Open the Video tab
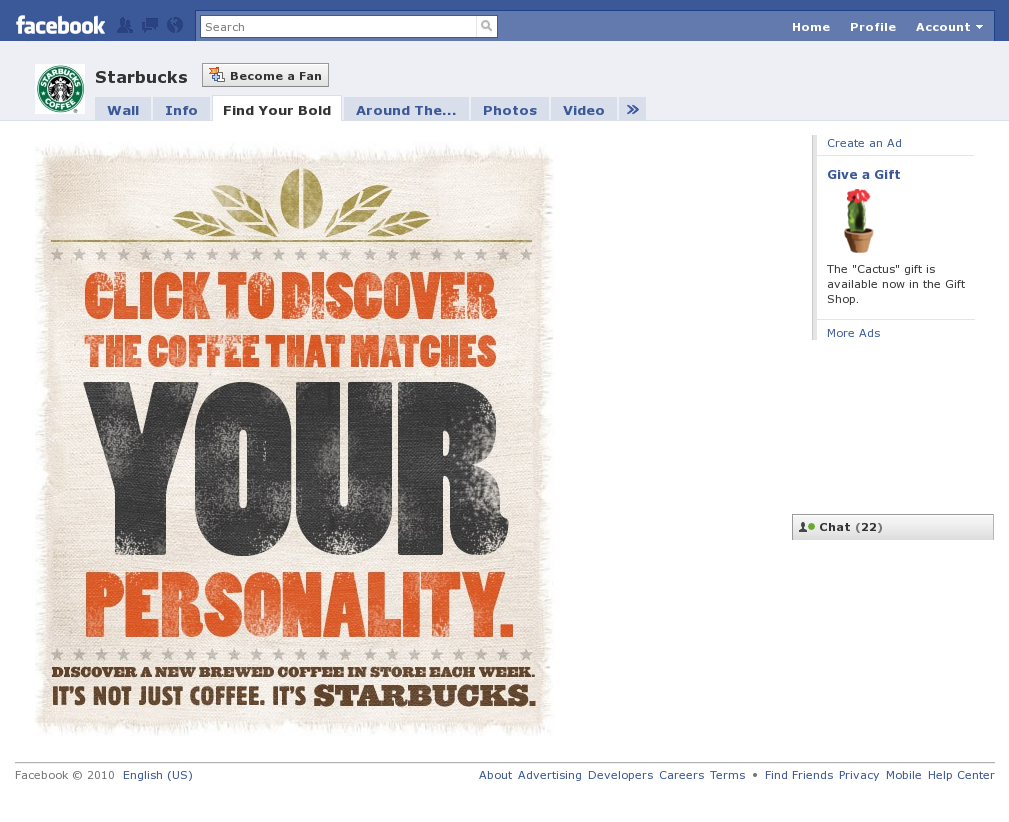 coord(584,109)
